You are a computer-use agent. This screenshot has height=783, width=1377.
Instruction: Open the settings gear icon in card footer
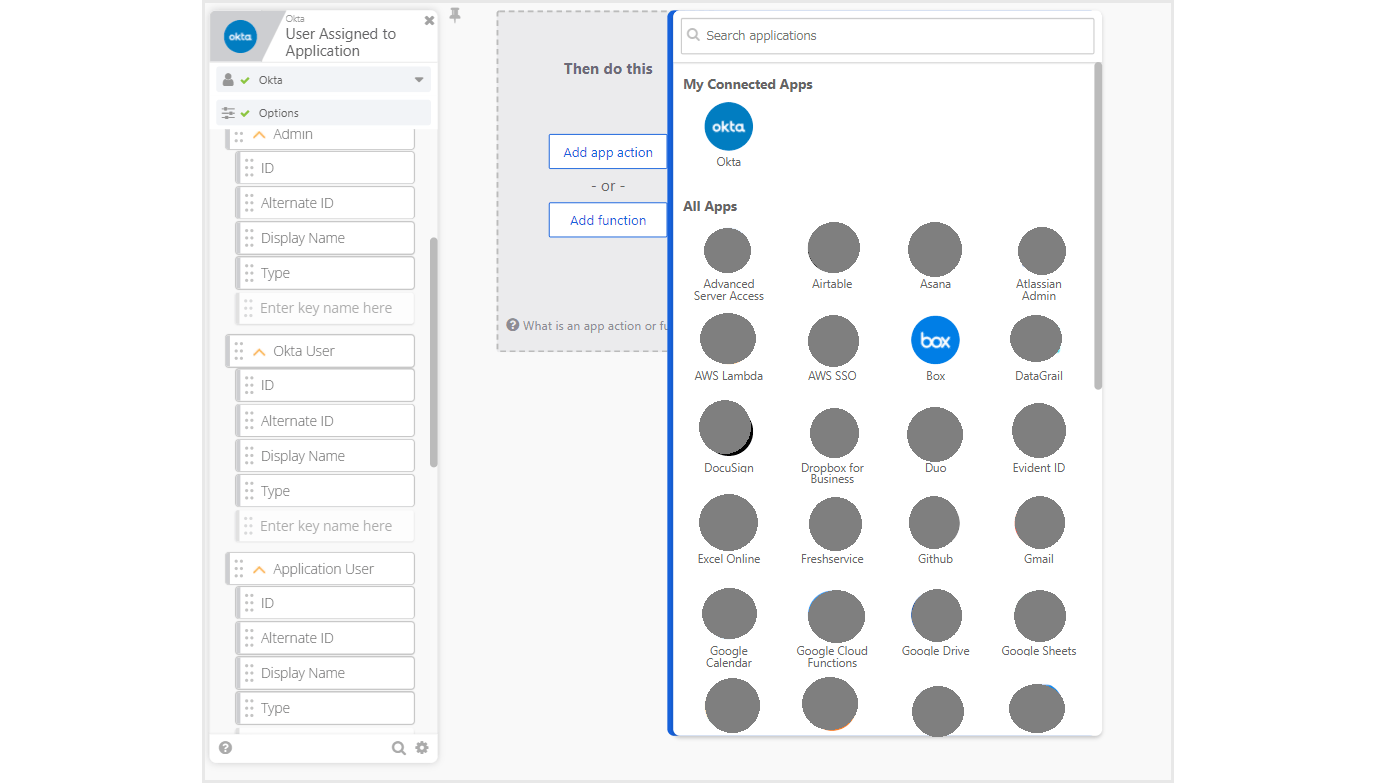[x=422, y=747]
